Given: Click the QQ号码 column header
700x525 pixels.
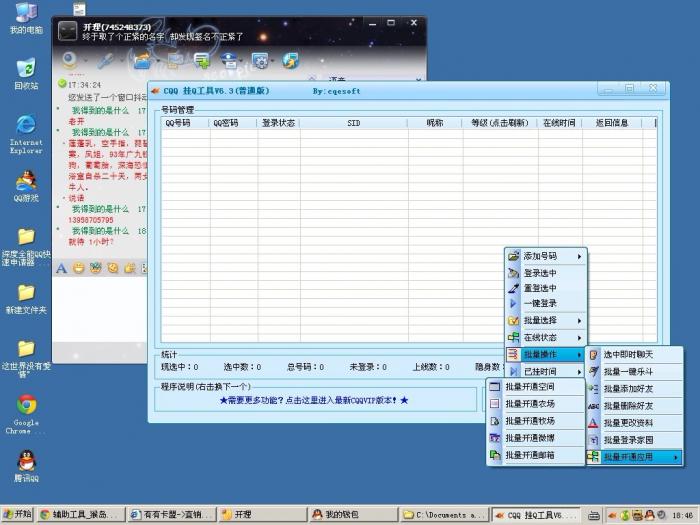Looking at the screenshot, I should point(185,123).
